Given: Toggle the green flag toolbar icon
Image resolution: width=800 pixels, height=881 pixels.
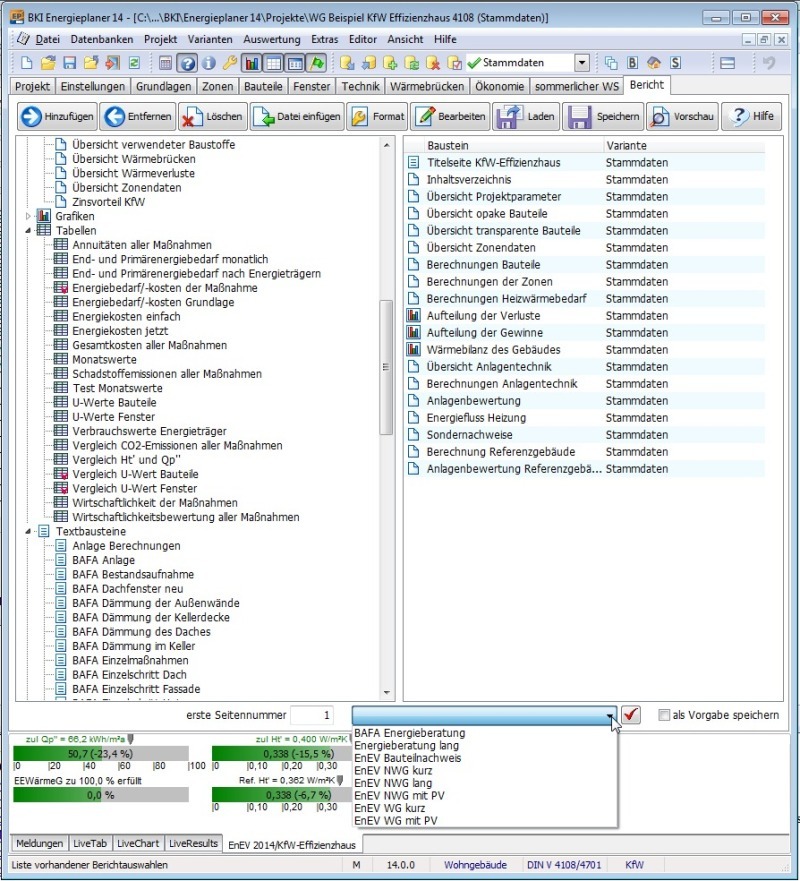Looking at the screenshot, I should 317,63.
